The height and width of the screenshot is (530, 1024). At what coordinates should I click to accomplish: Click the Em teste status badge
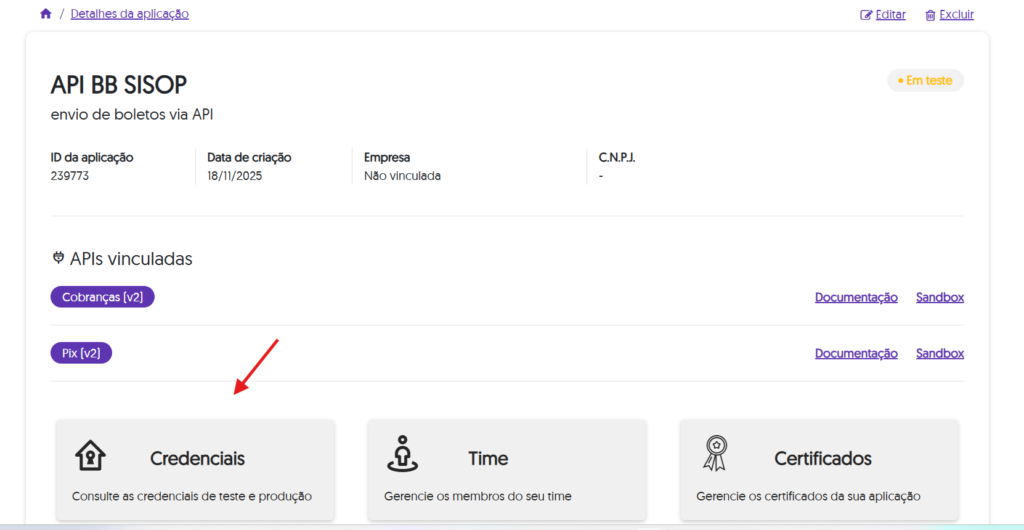tap(925, 80)
